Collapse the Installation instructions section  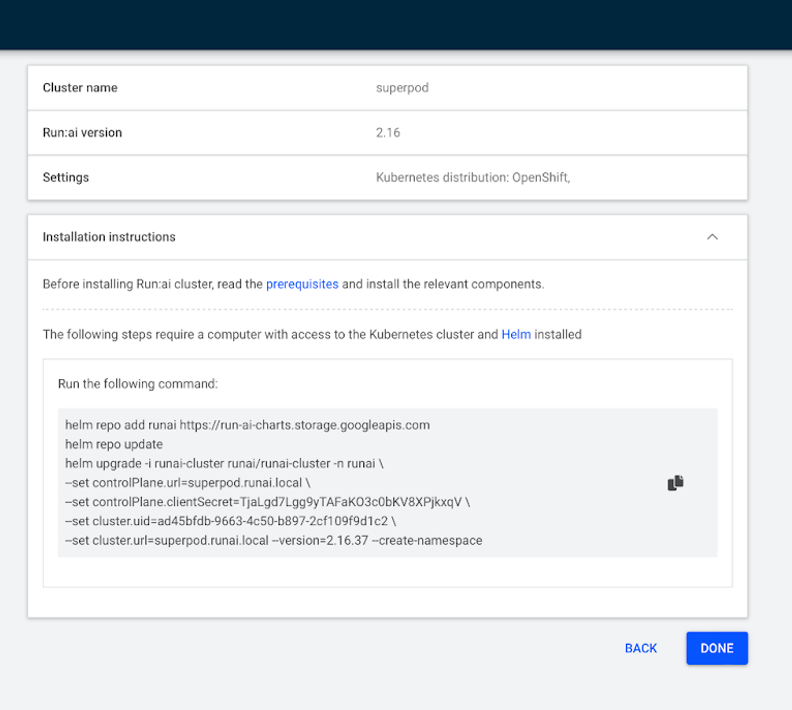click(x=712, y=237)
